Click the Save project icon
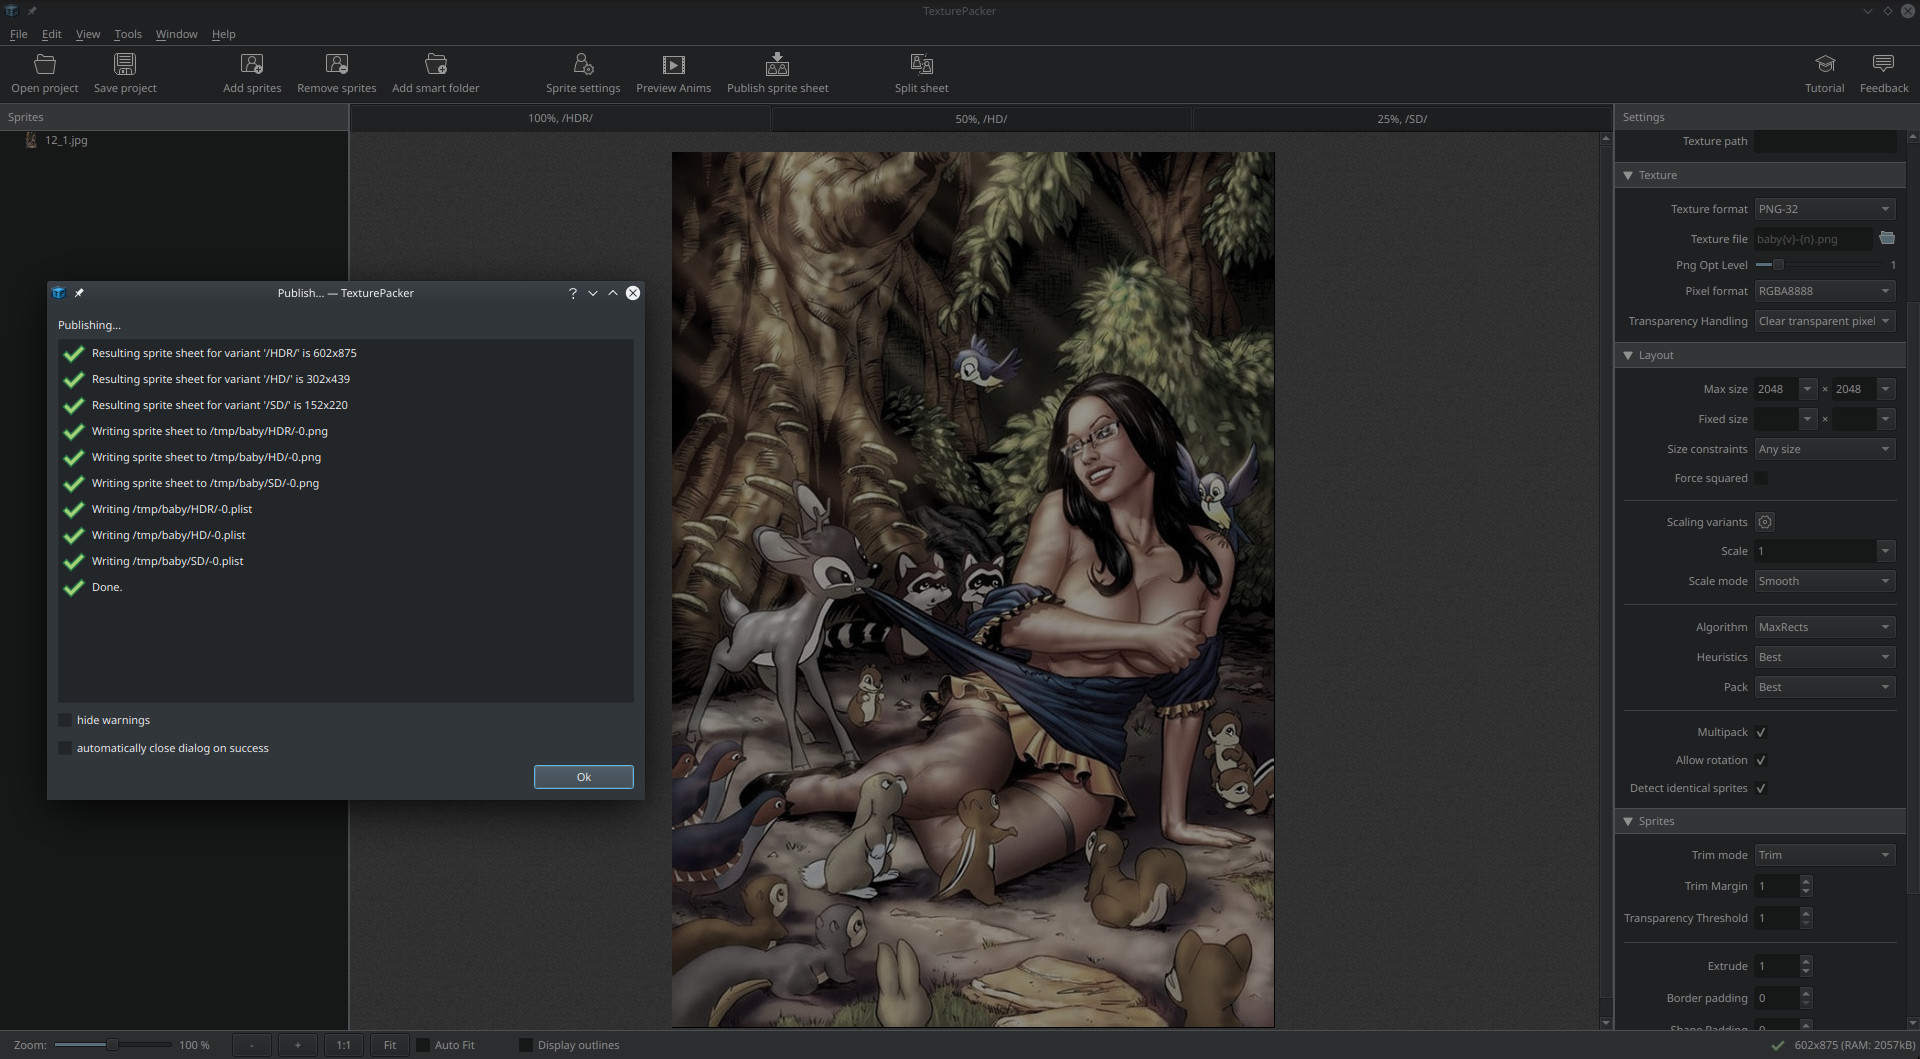Viewport: 1920px width, 1059px height. (x=125, y=65)
